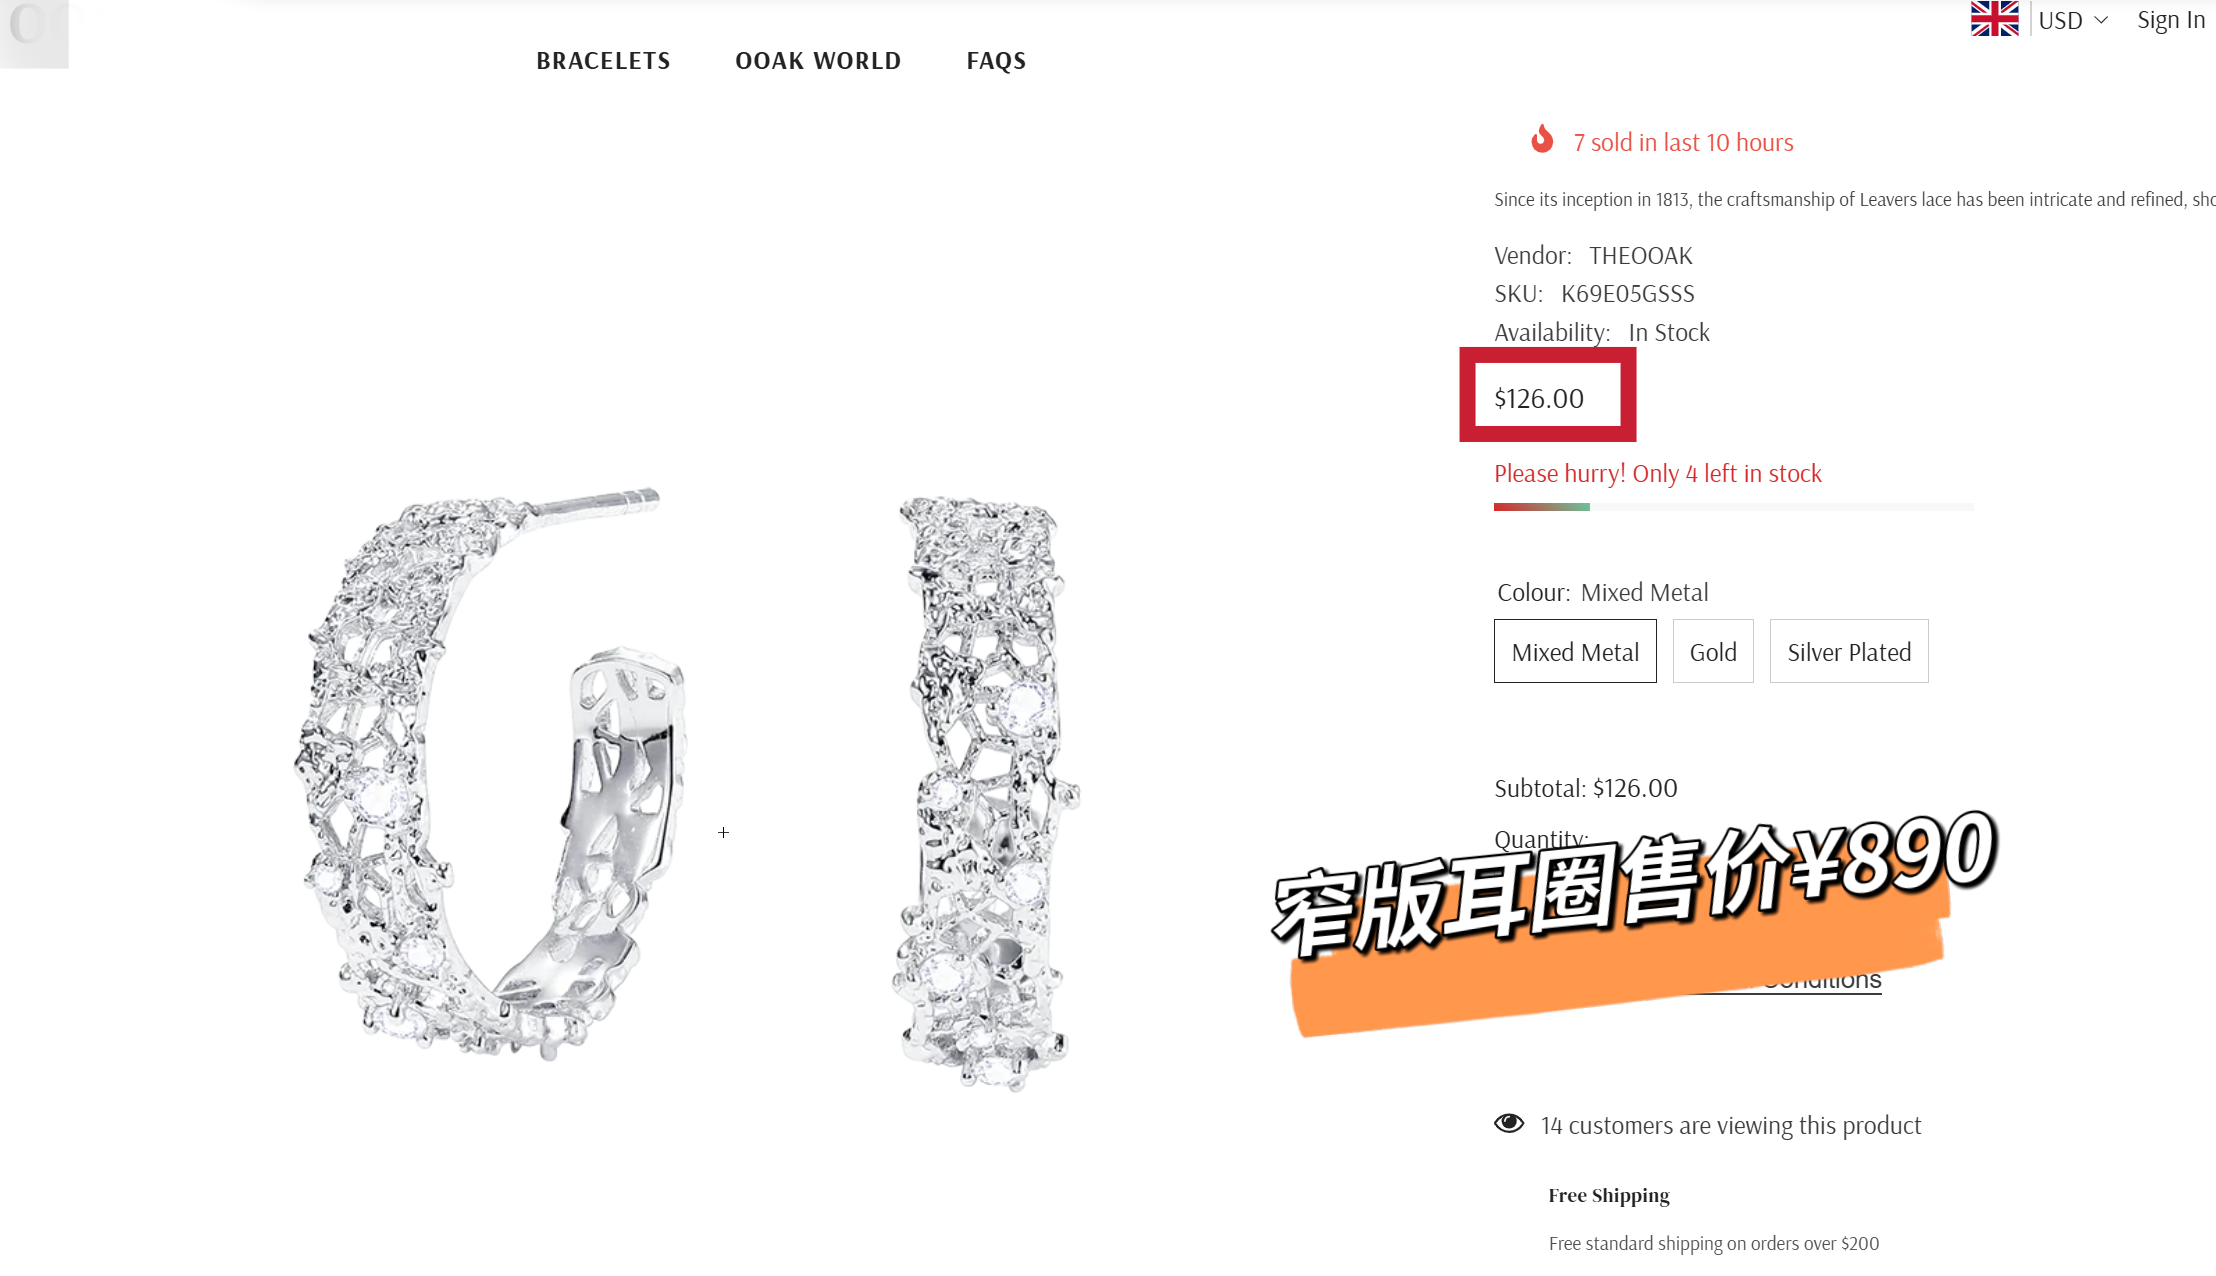Click the eye viewers icon
This screenshot has height=1276, width=2216.
pyautogui.click(x=1509, y=1123)
